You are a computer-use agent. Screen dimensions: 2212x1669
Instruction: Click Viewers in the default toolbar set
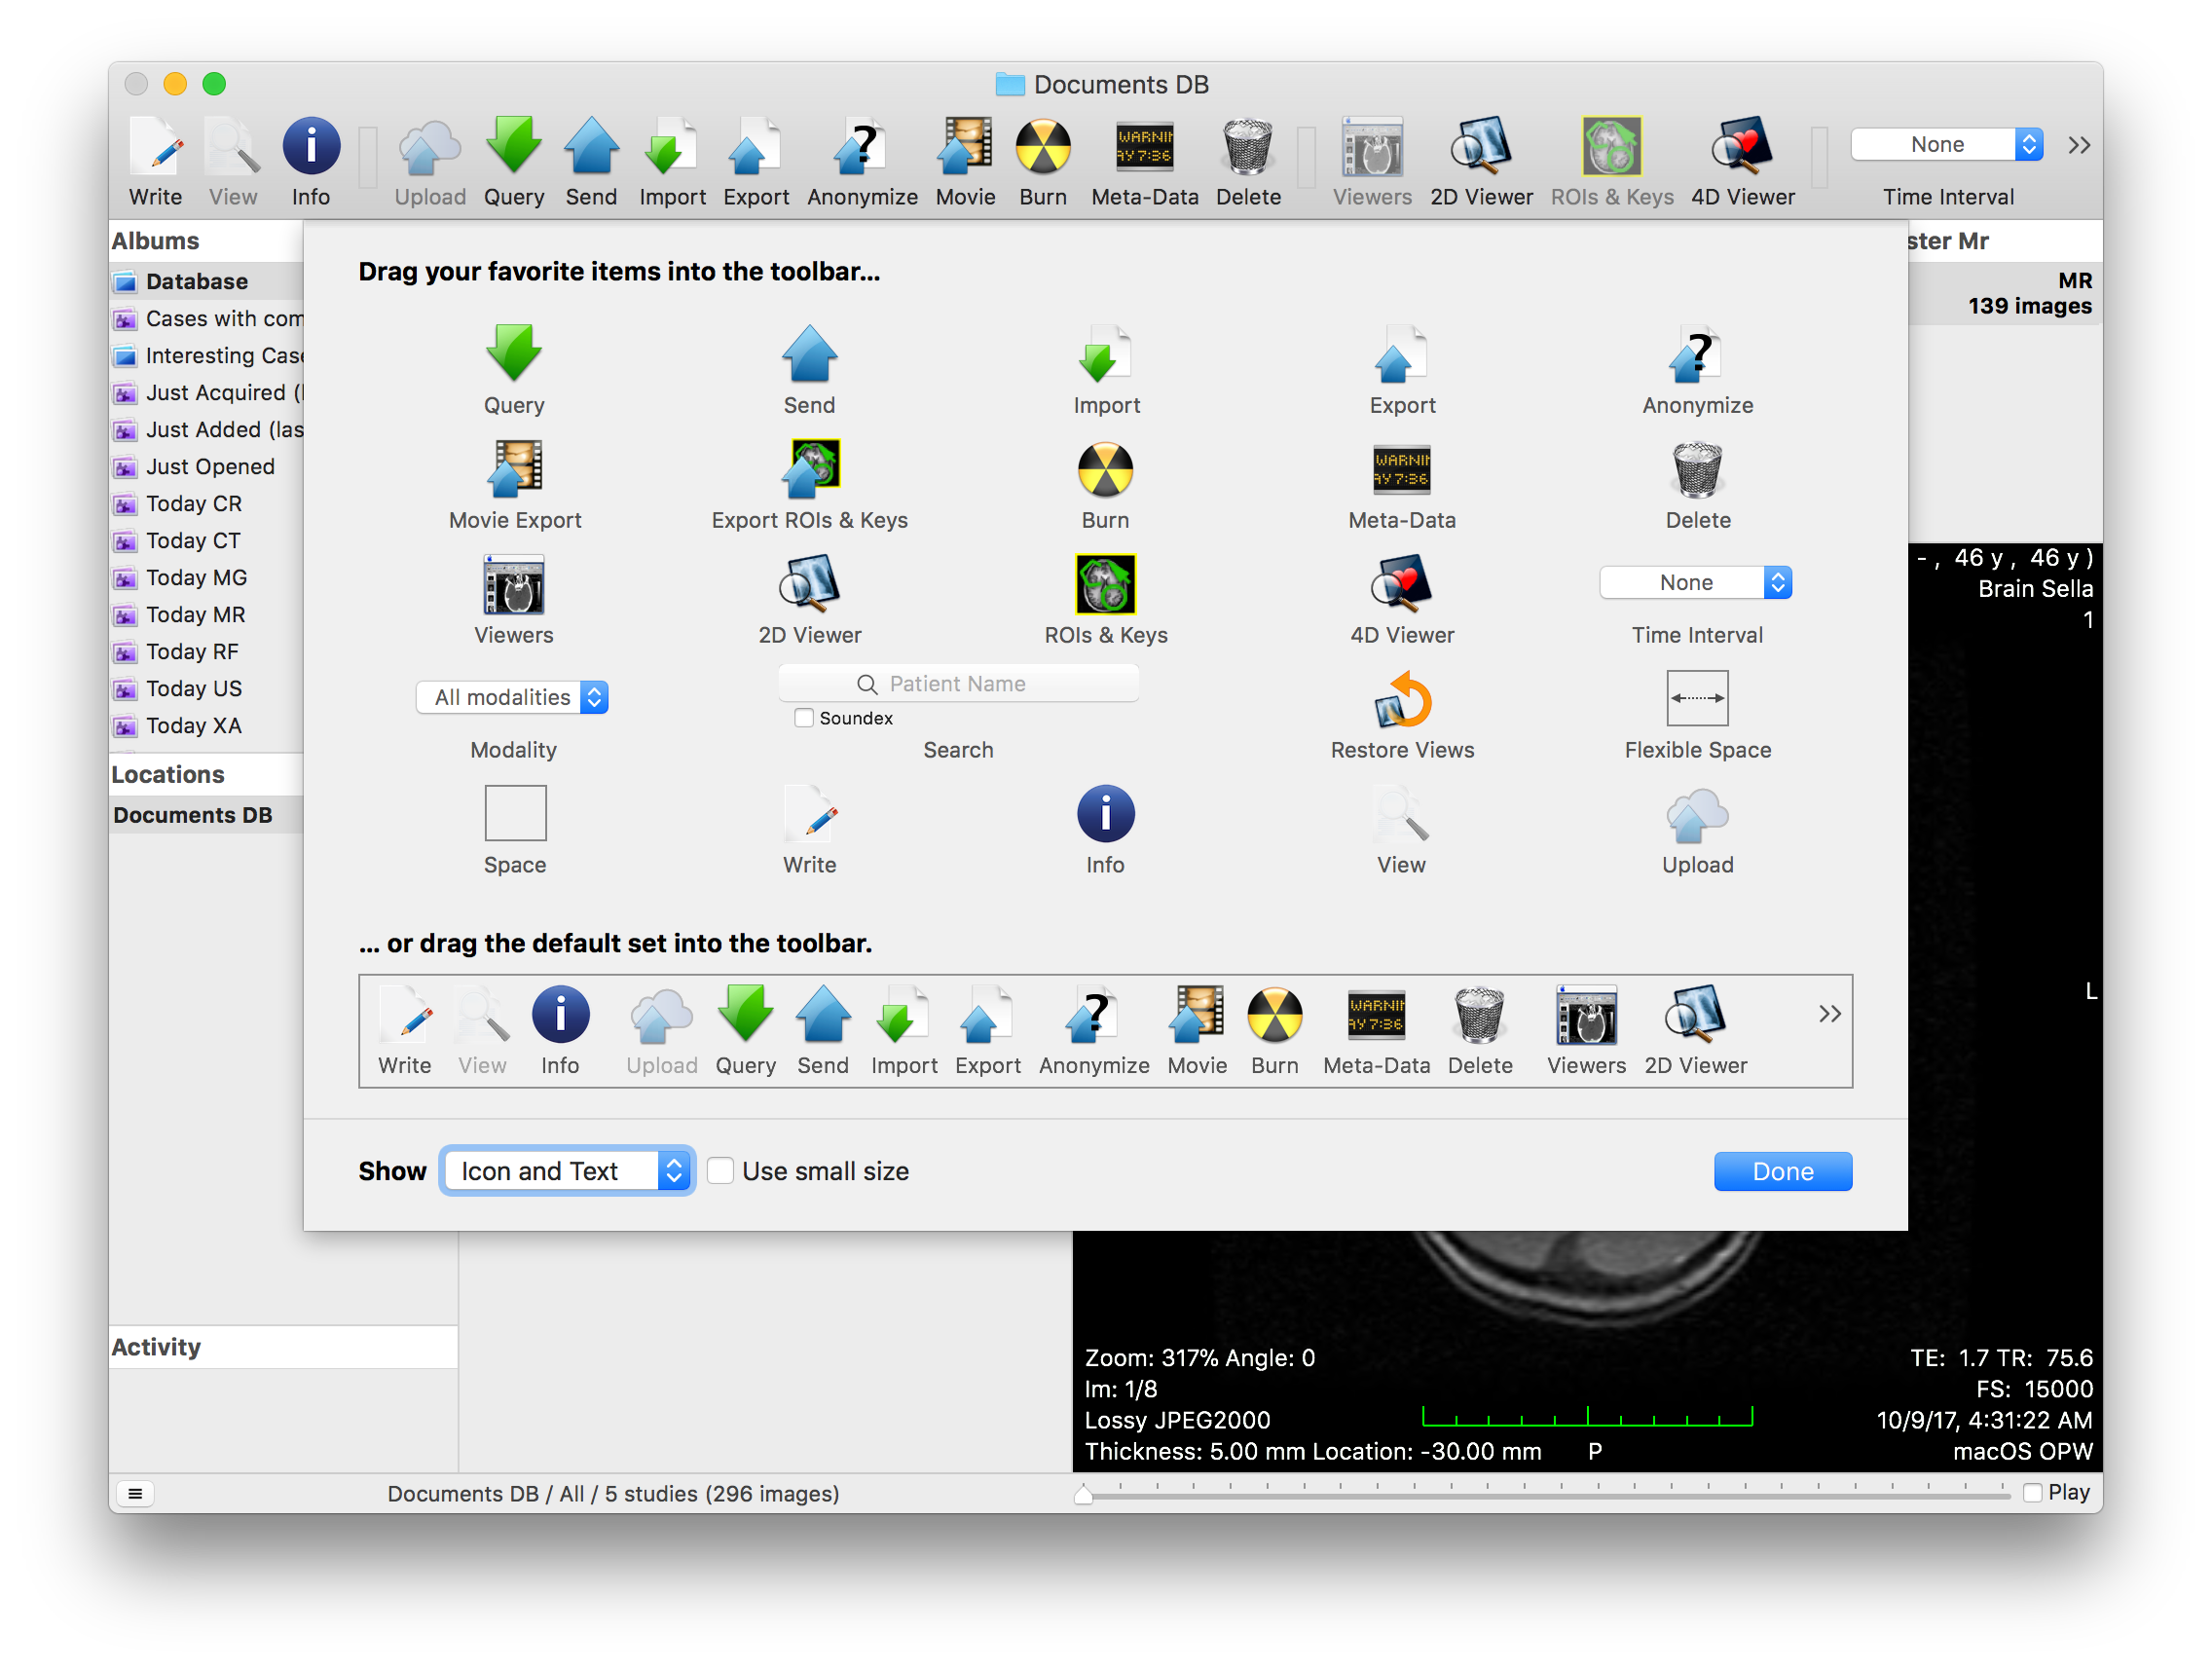tap(1586, 1030)
